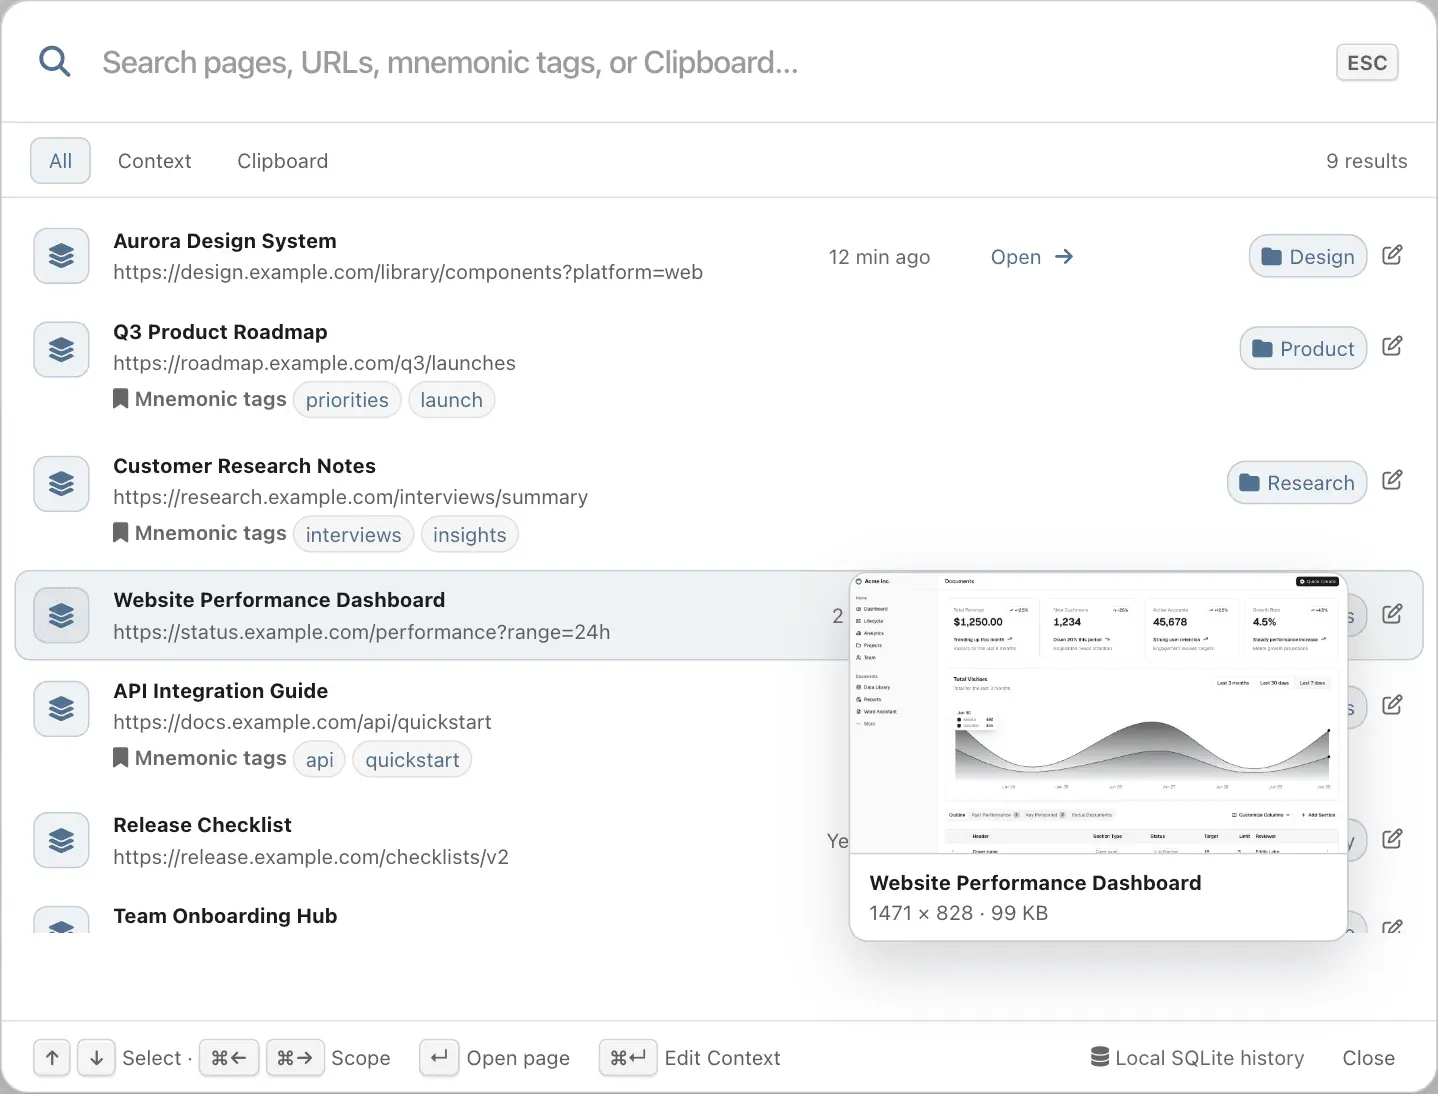Screen dimensions: 1438x1094
Task: Click the 12 min ago timestamp
Action: pyautogui.click(x=879, y=257)
